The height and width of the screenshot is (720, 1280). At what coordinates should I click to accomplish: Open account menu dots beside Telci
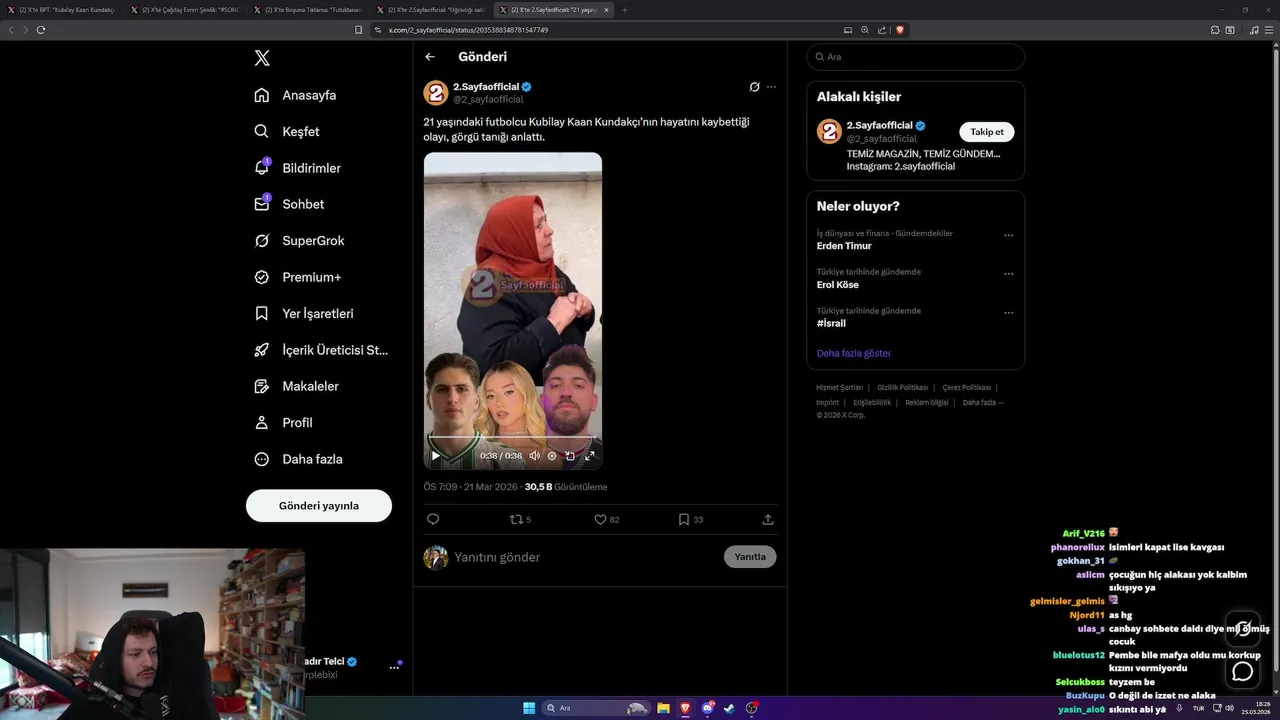click(394, 668)
